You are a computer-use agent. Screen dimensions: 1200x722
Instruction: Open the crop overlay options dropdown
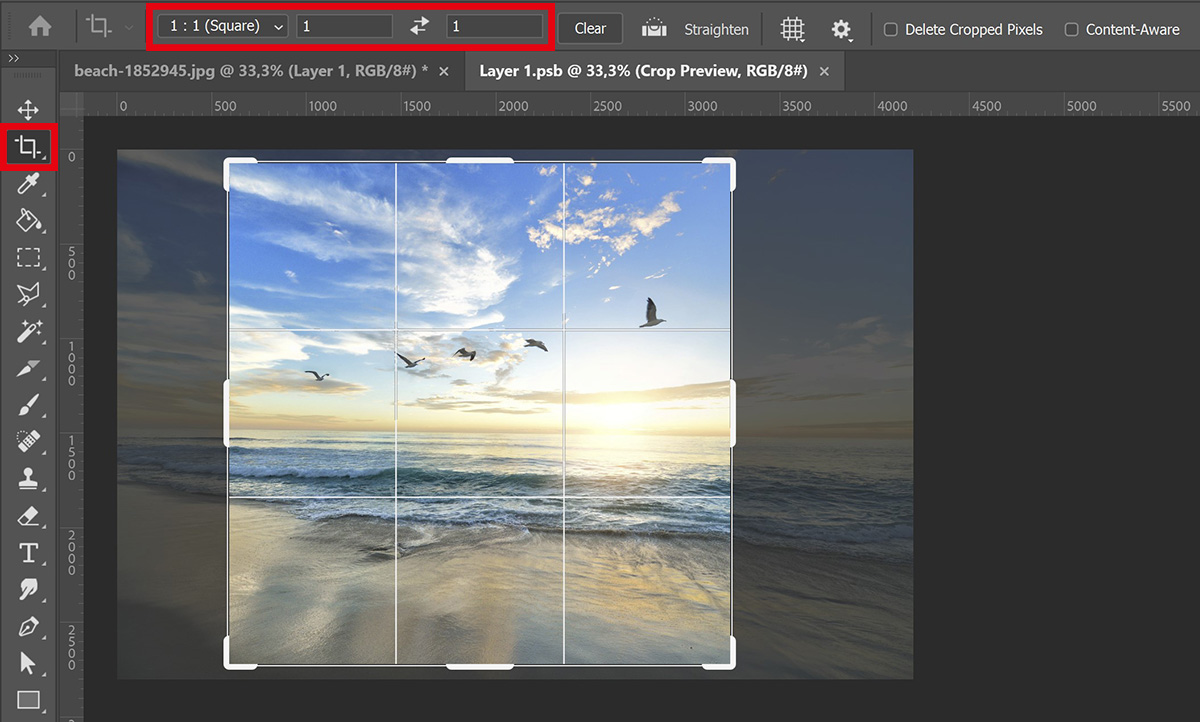[x=792, y=29]
